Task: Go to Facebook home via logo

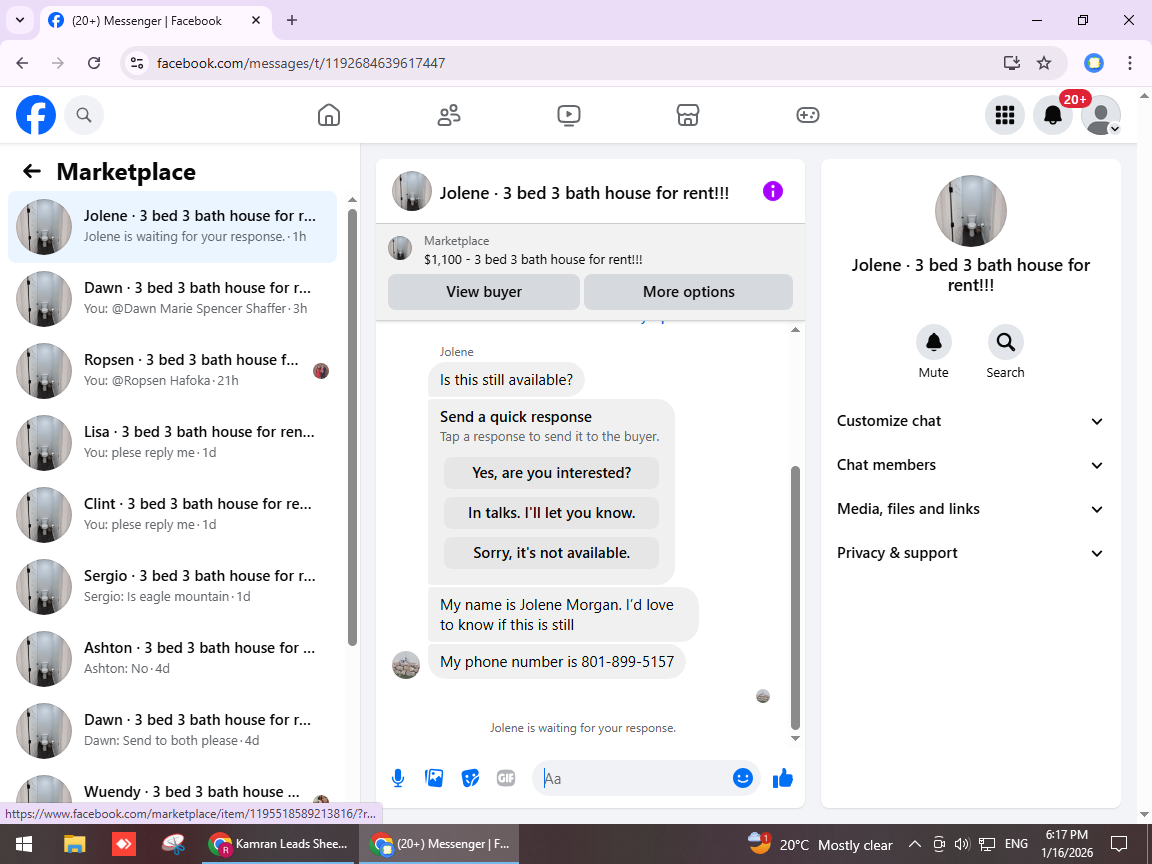Action: (36, 115)
